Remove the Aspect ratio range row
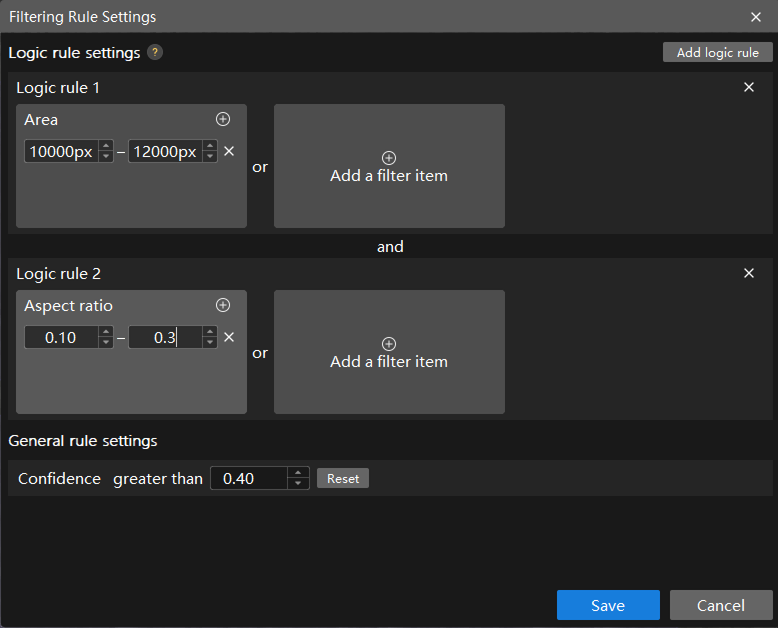This screenshot has width=778, height=628. pos(229,337)
